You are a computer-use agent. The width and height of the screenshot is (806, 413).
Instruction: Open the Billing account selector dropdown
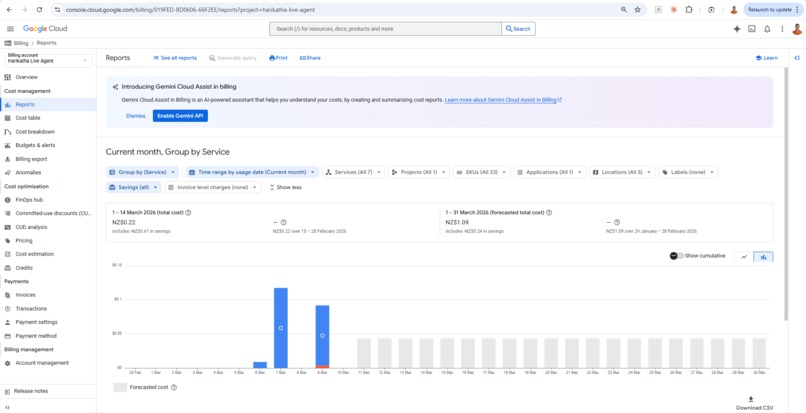click(x=48, y=60)
